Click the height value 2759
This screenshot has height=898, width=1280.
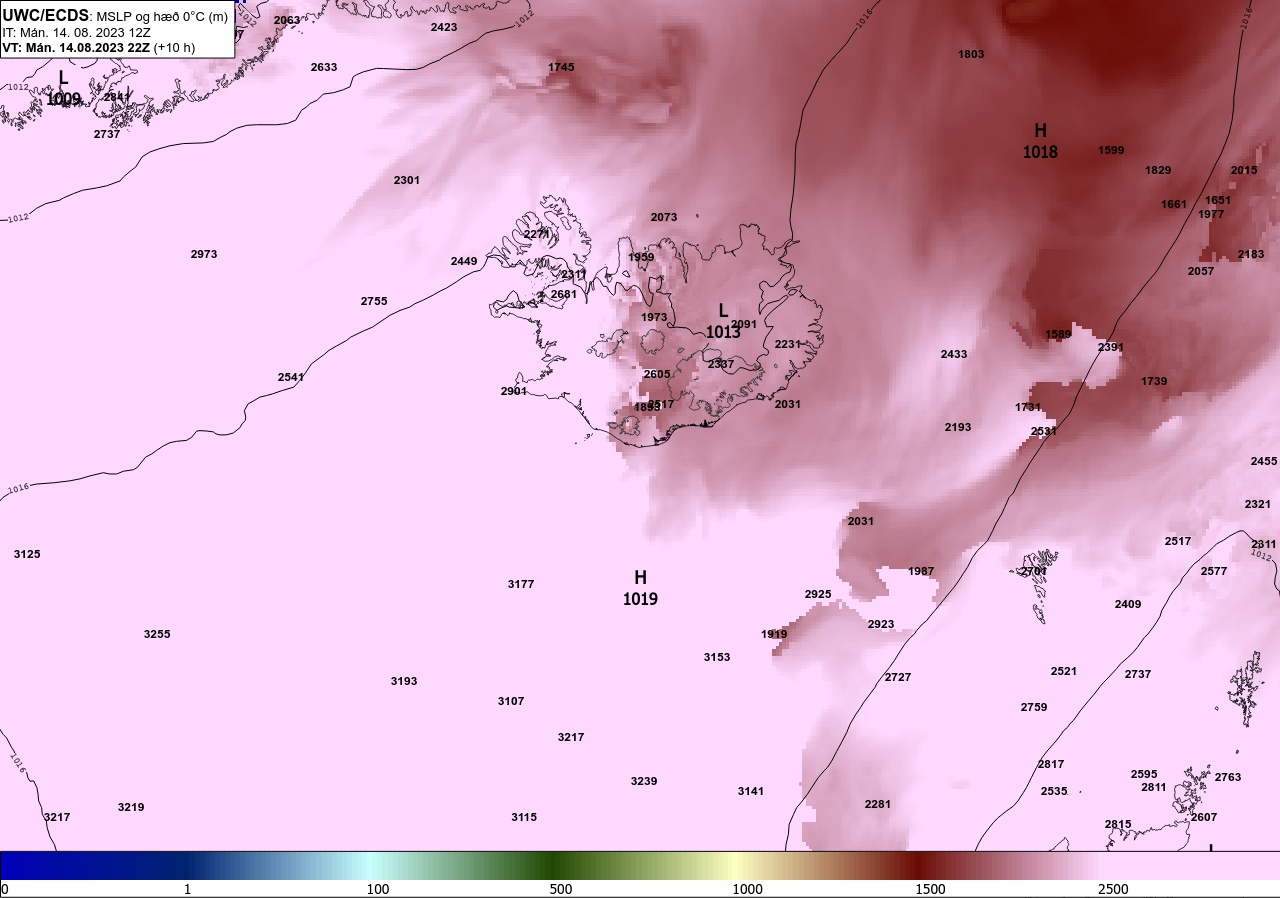click(x=1034, y=707)
